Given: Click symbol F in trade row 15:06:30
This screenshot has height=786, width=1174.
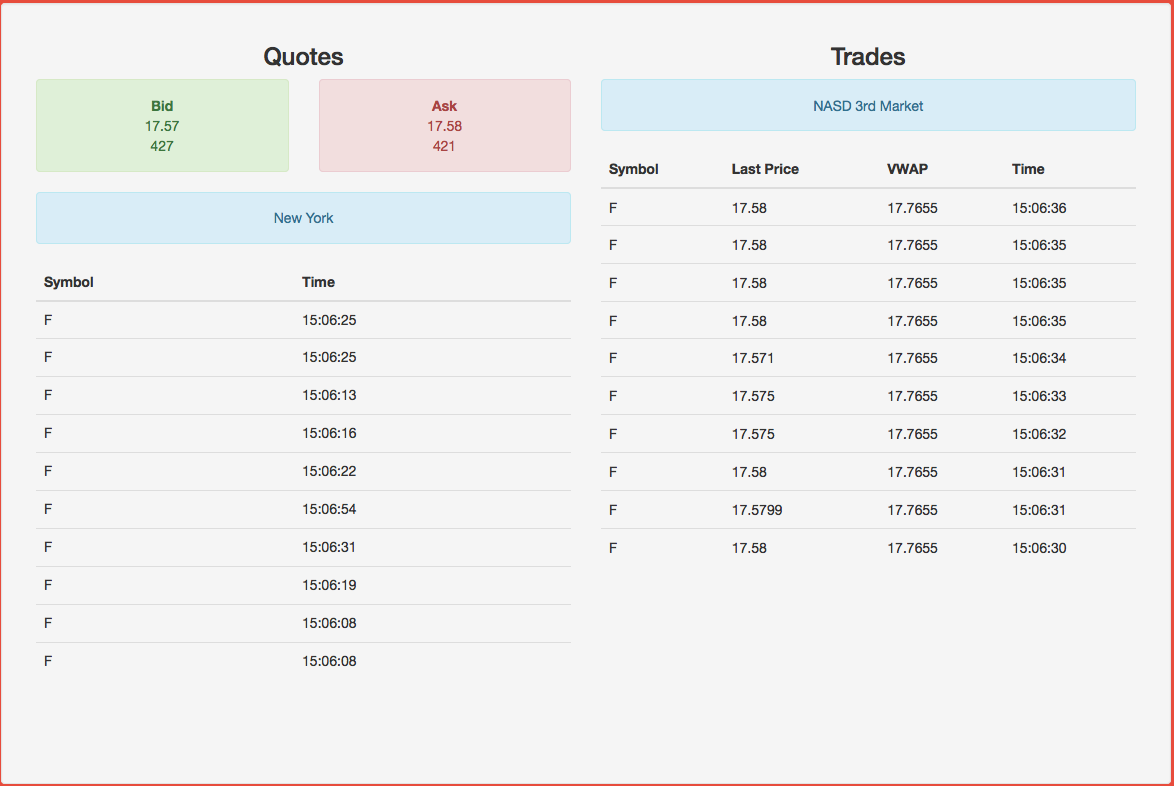Looking at the screenshot, I should 613,548.
